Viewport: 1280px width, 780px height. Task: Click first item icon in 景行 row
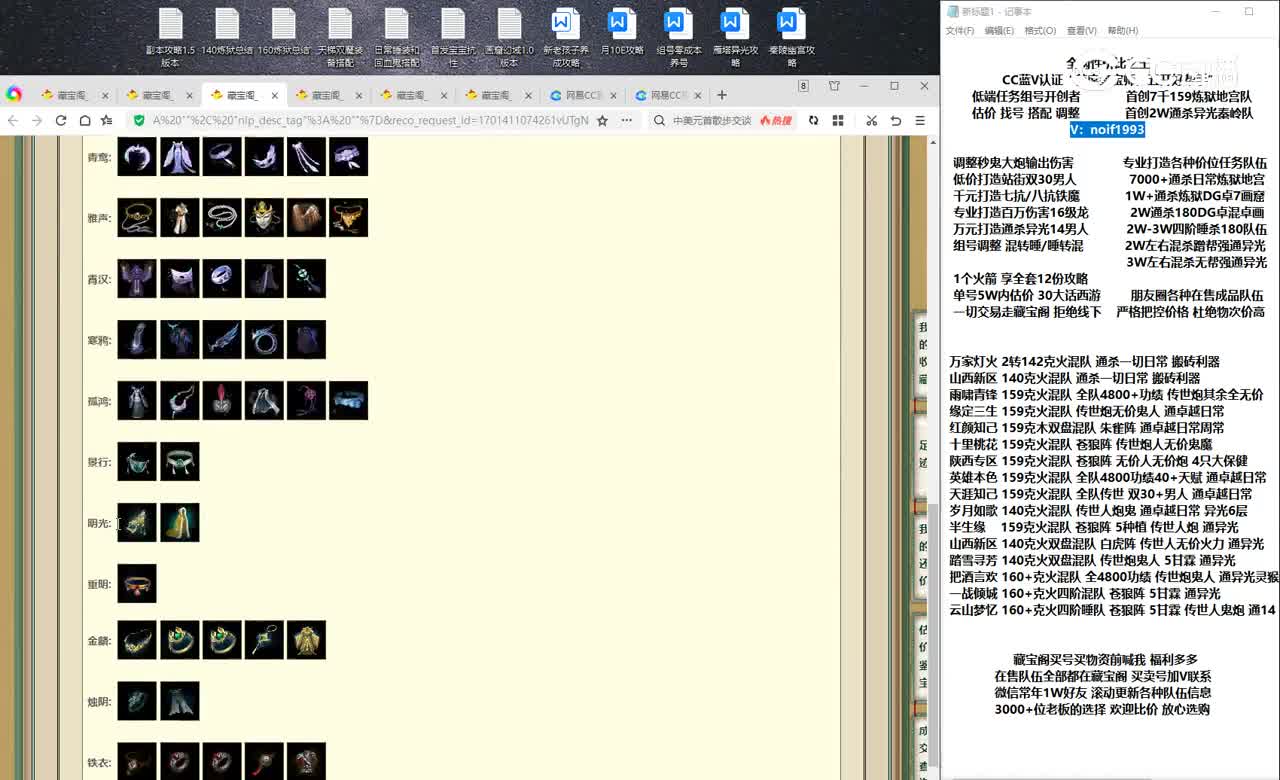click(x=137, y=462)
